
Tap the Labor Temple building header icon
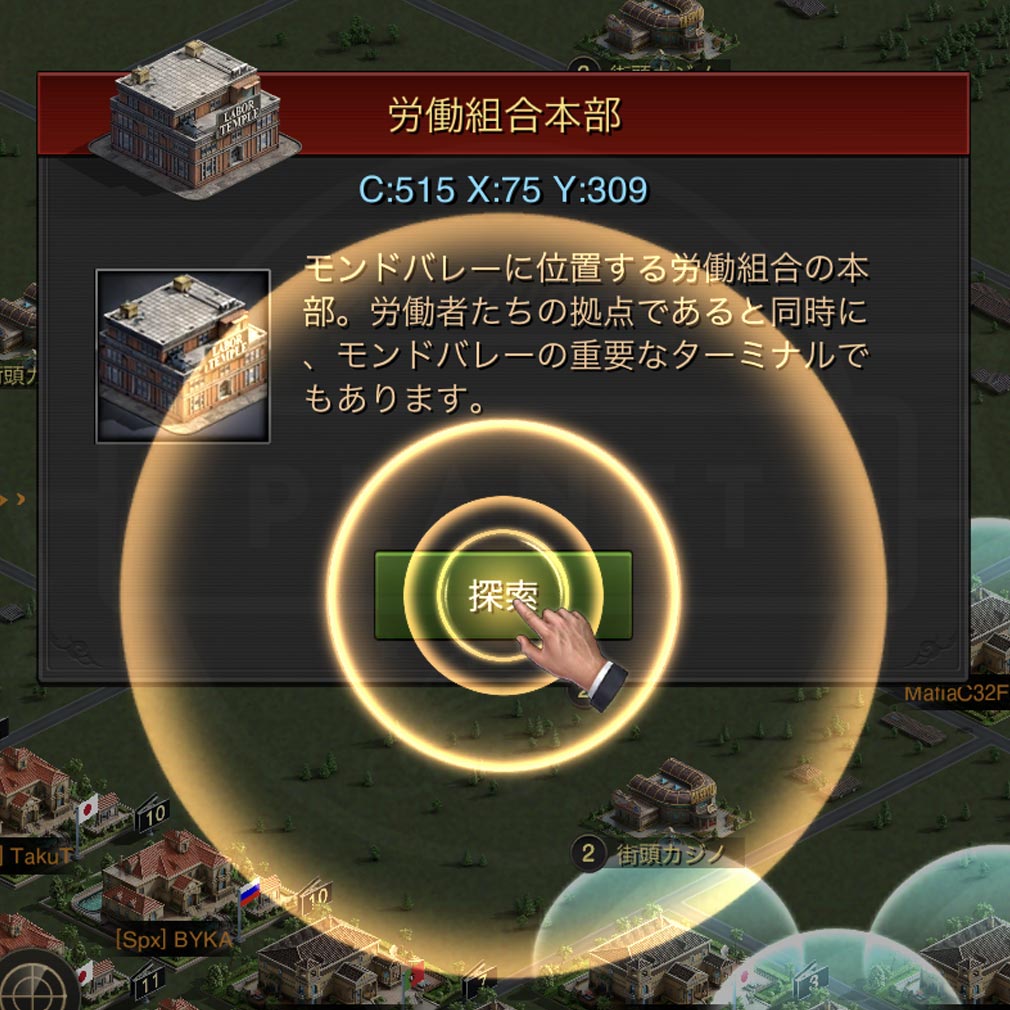[195, 116]
